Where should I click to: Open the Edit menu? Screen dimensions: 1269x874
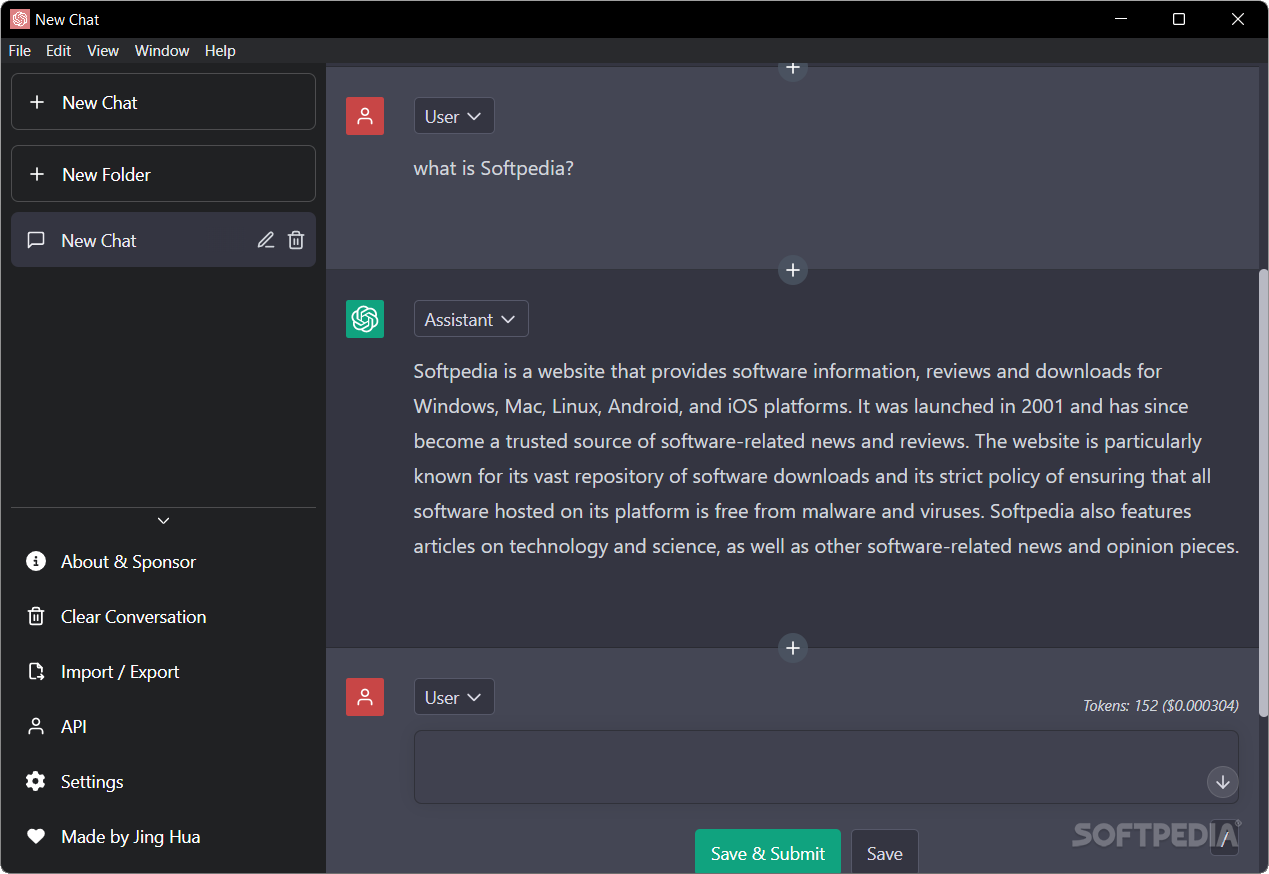click(58, 51)
